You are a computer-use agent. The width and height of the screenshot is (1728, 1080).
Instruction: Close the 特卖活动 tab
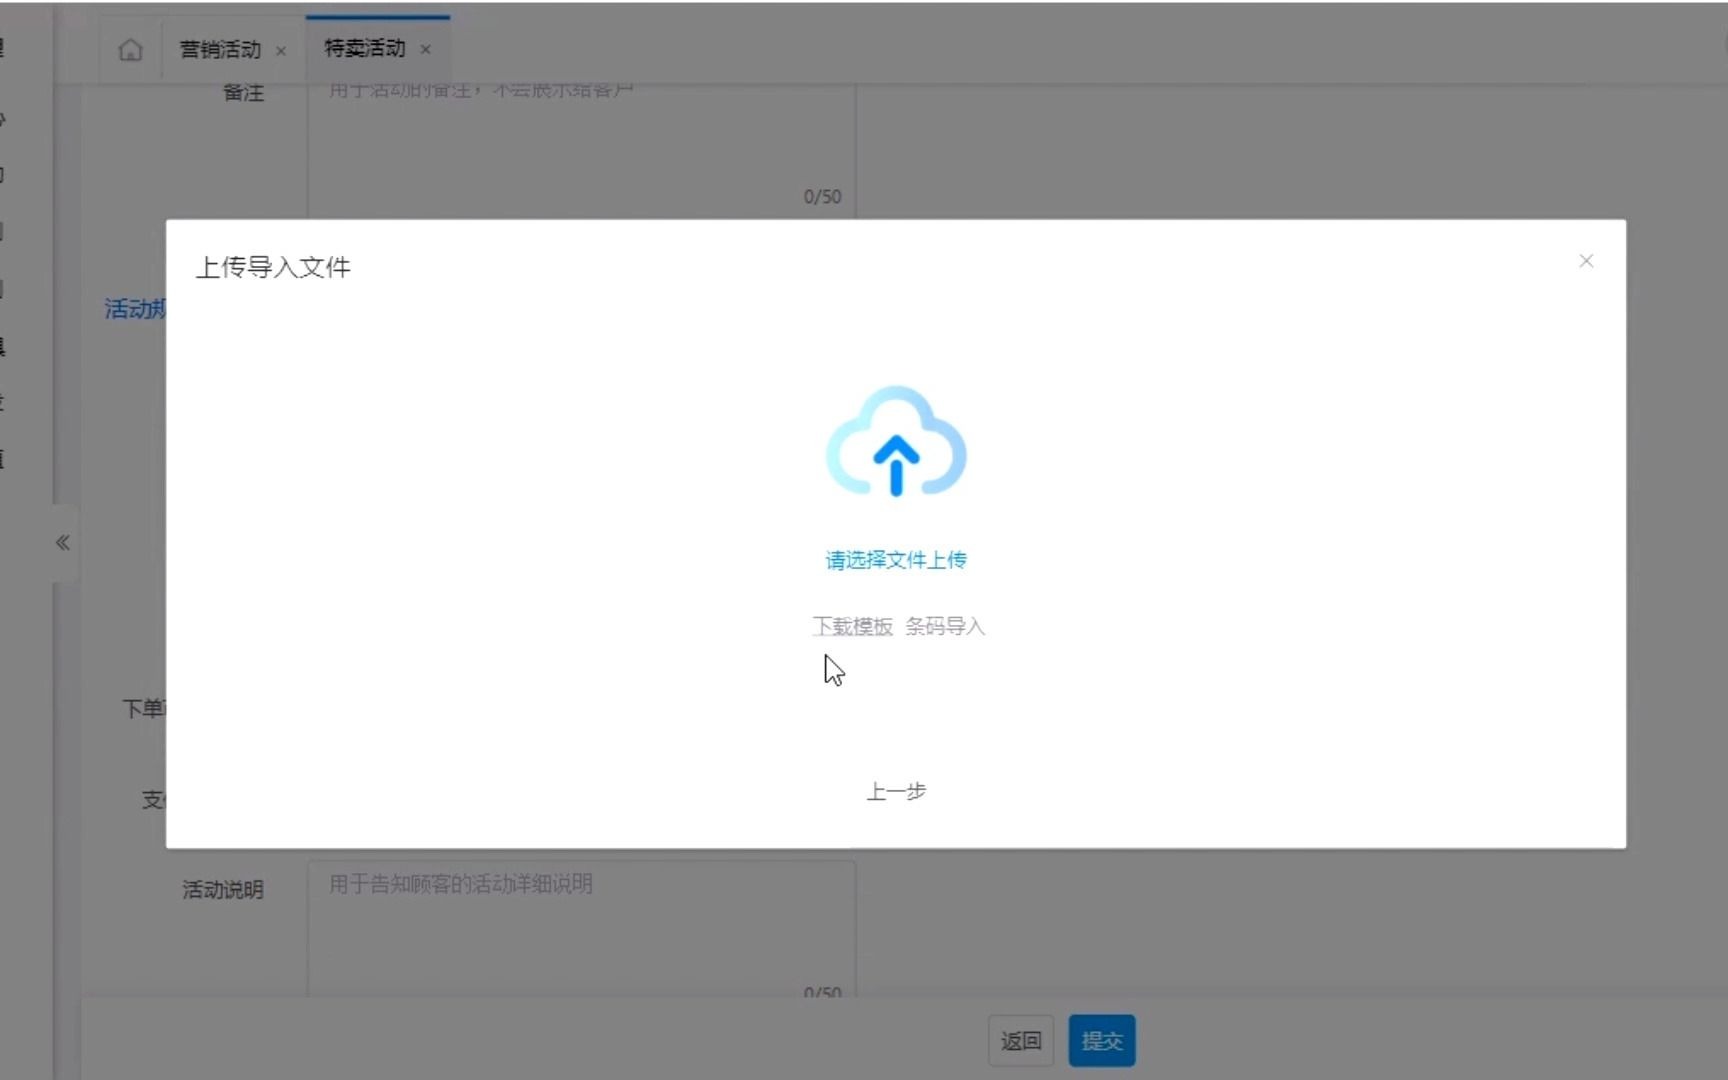coord(426,49)
